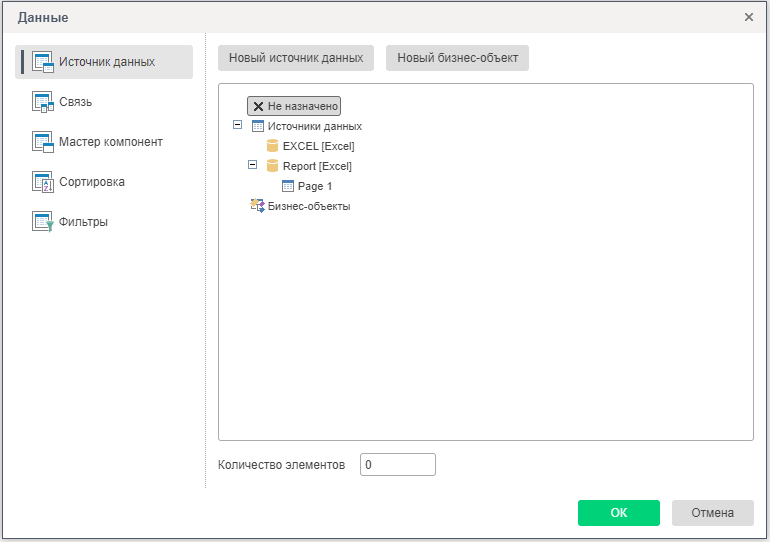Switch to Фильтры section
770x542 pixels.
pyautogui.click(x=83, y=222)
